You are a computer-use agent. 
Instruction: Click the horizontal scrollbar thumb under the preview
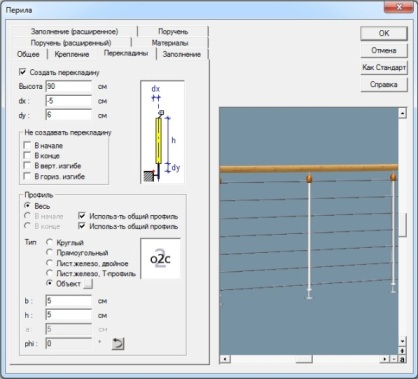point(304,359)
